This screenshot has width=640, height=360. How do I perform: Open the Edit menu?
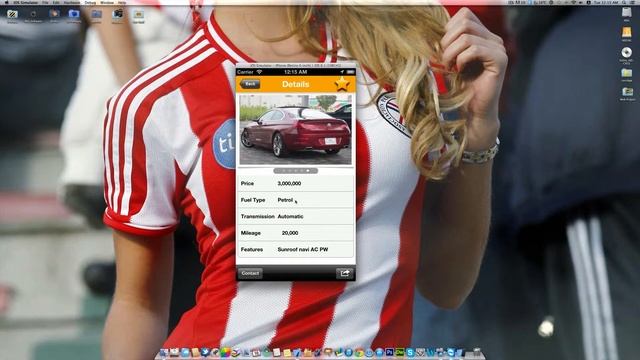[56, 2]
